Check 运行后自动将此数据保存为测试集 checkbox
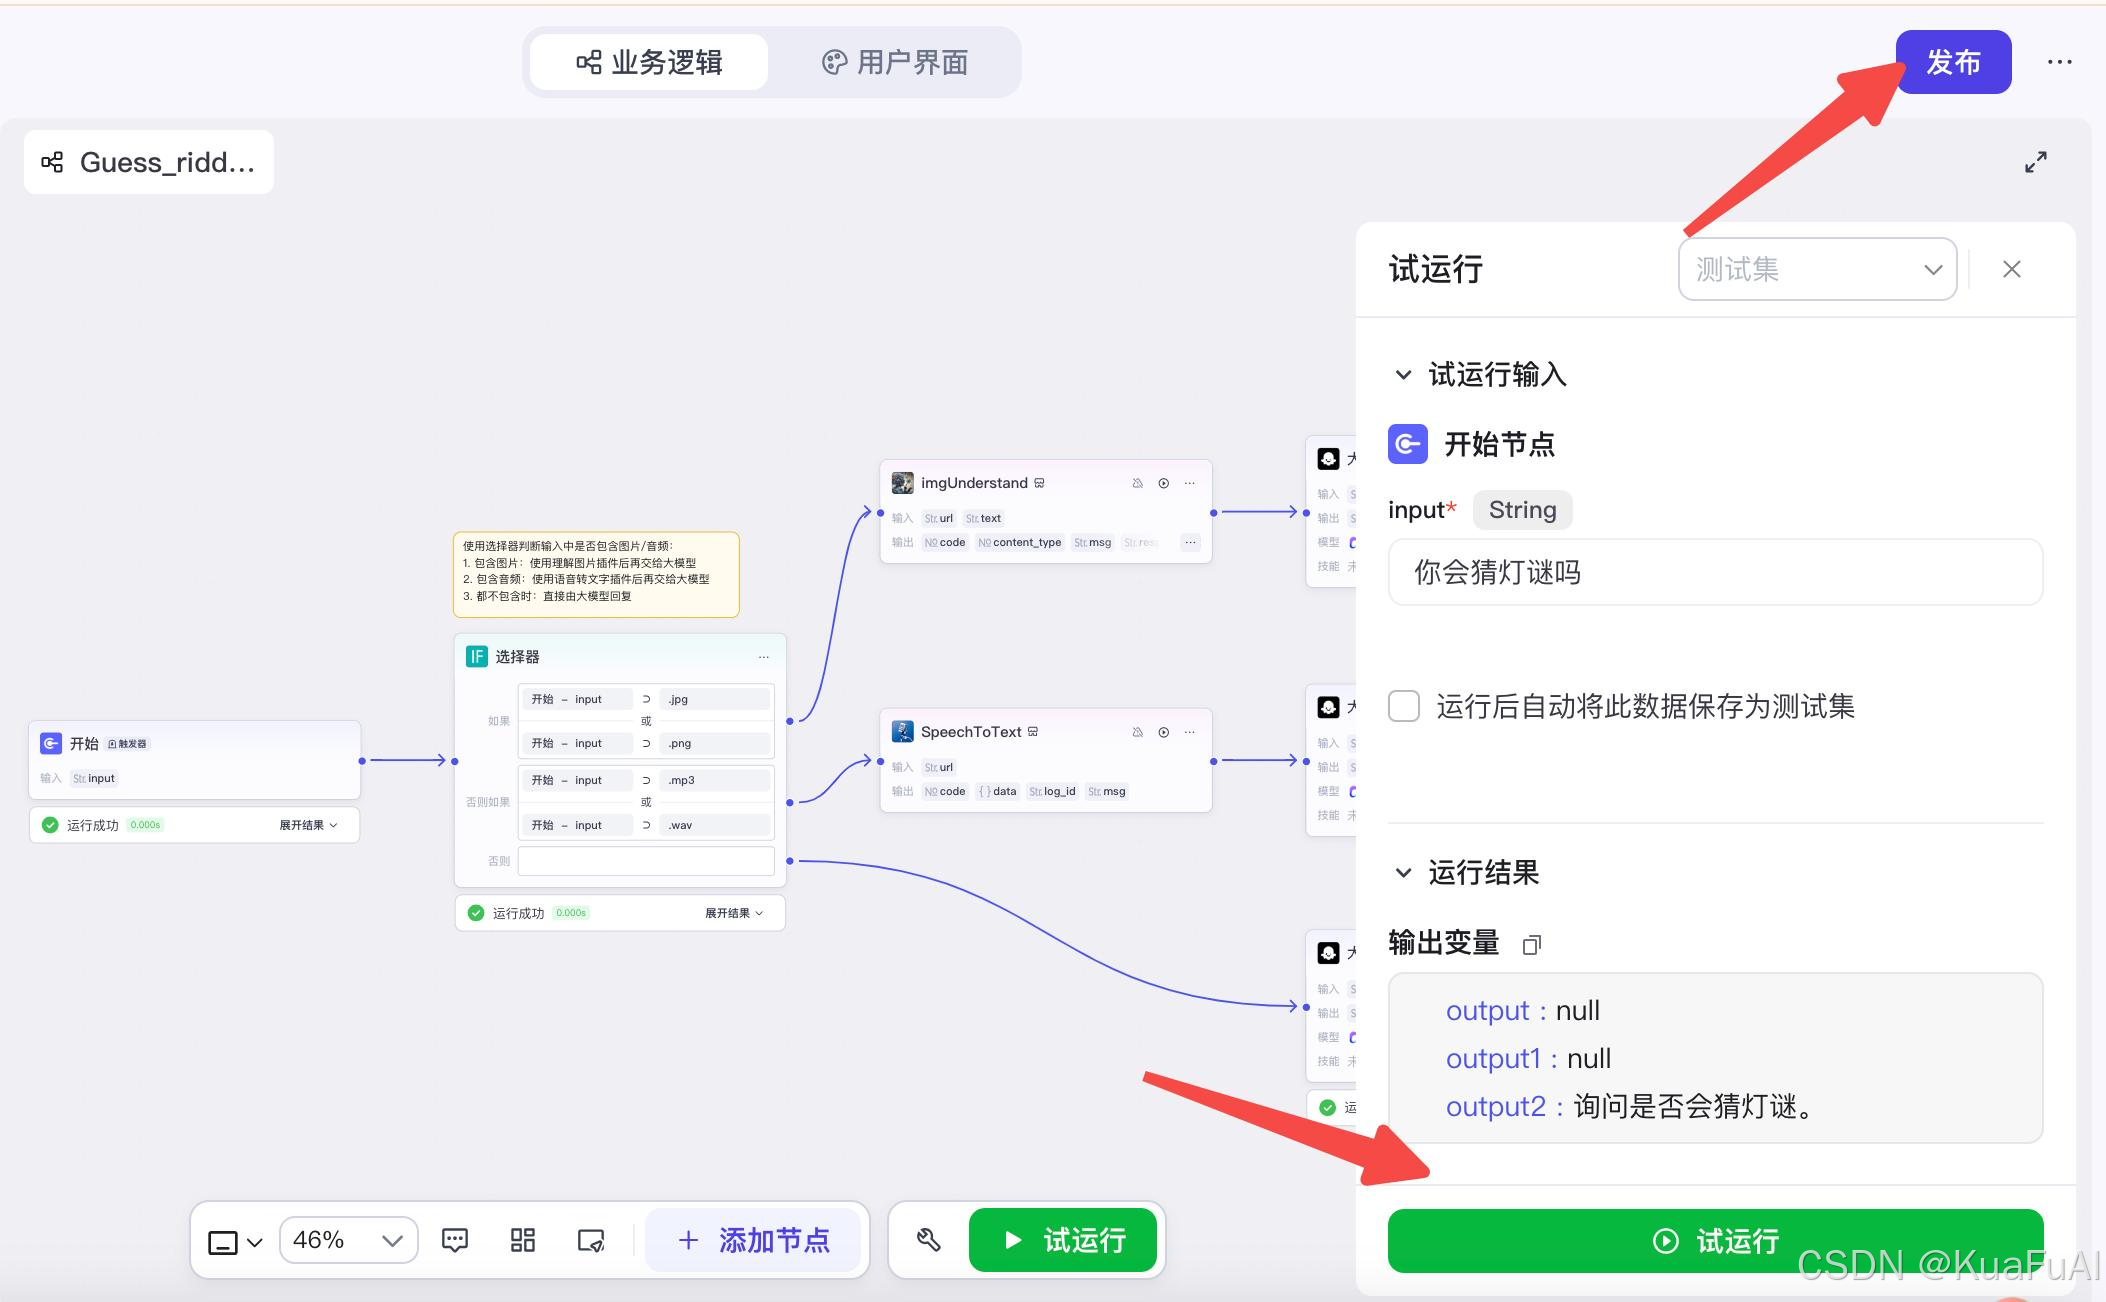Viewport: 2106px width, 1302px height. (1404, 706)
